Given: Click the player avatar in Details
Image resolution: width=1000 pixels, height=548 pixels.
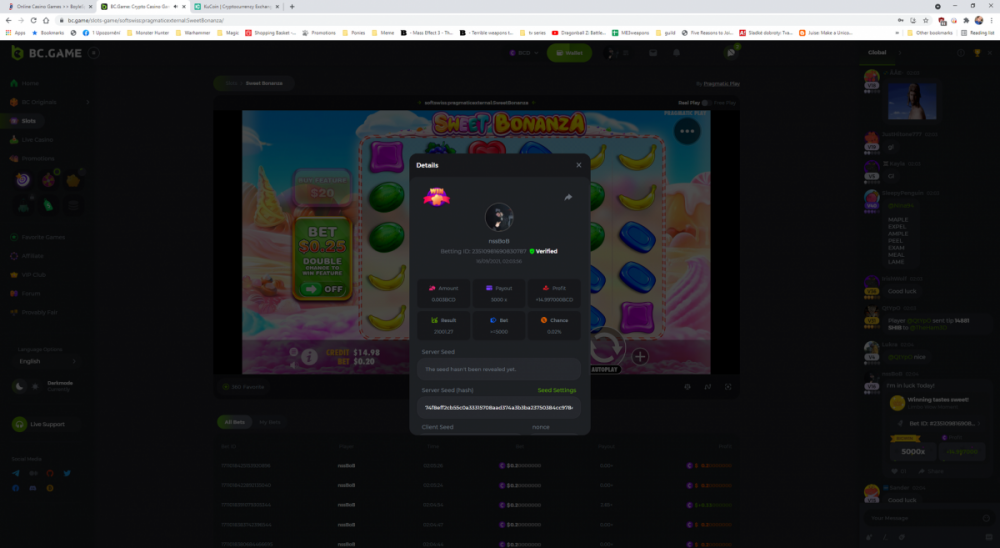Looking at the screenshot, I should click(x=499, y=217).
